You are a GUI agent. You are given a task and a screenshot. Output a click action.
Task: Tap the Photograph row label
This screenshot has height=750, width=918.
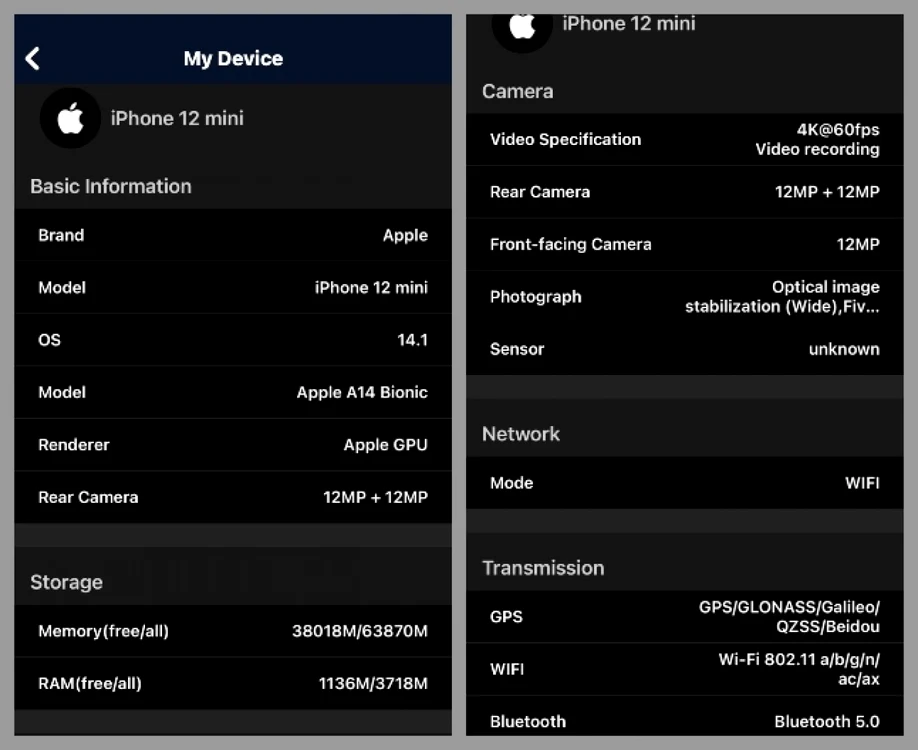[x=536, y=297]
